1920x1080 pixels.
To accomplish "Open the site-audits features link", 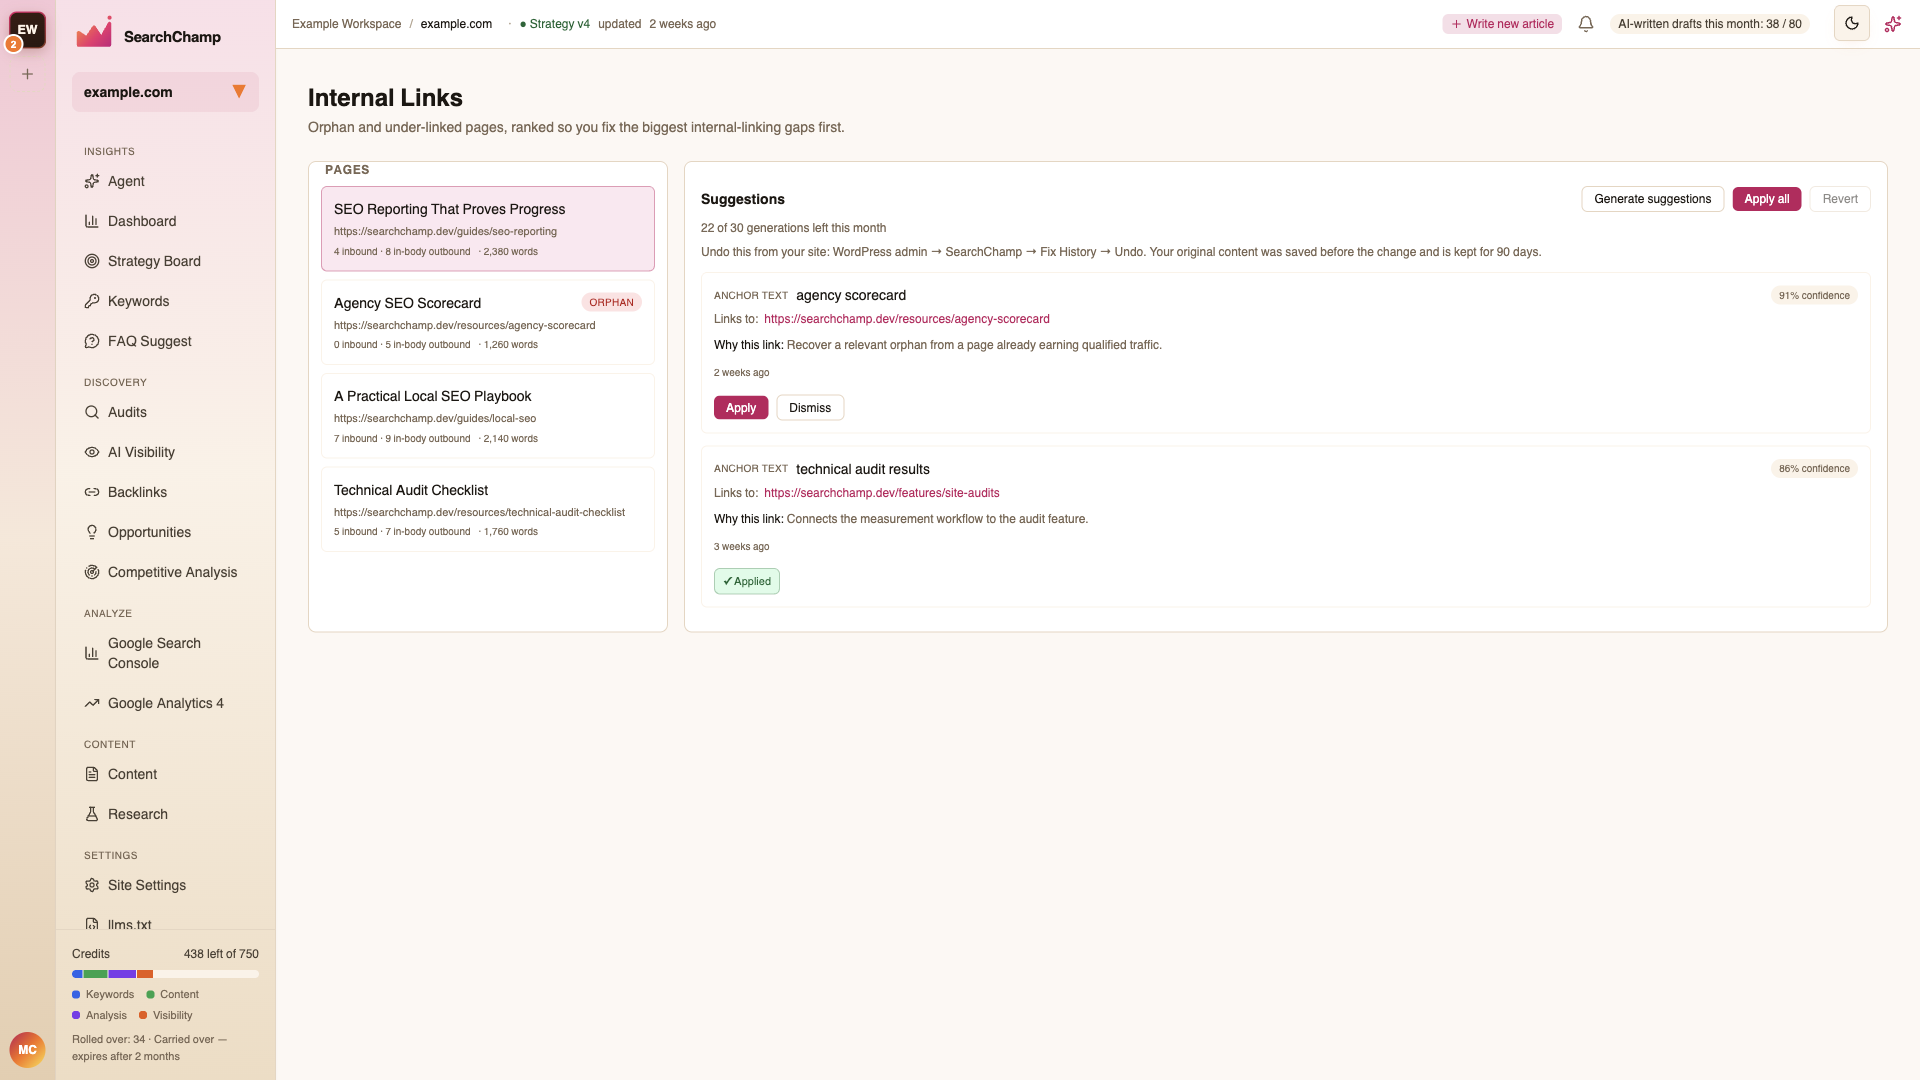I will coord(882,493).
